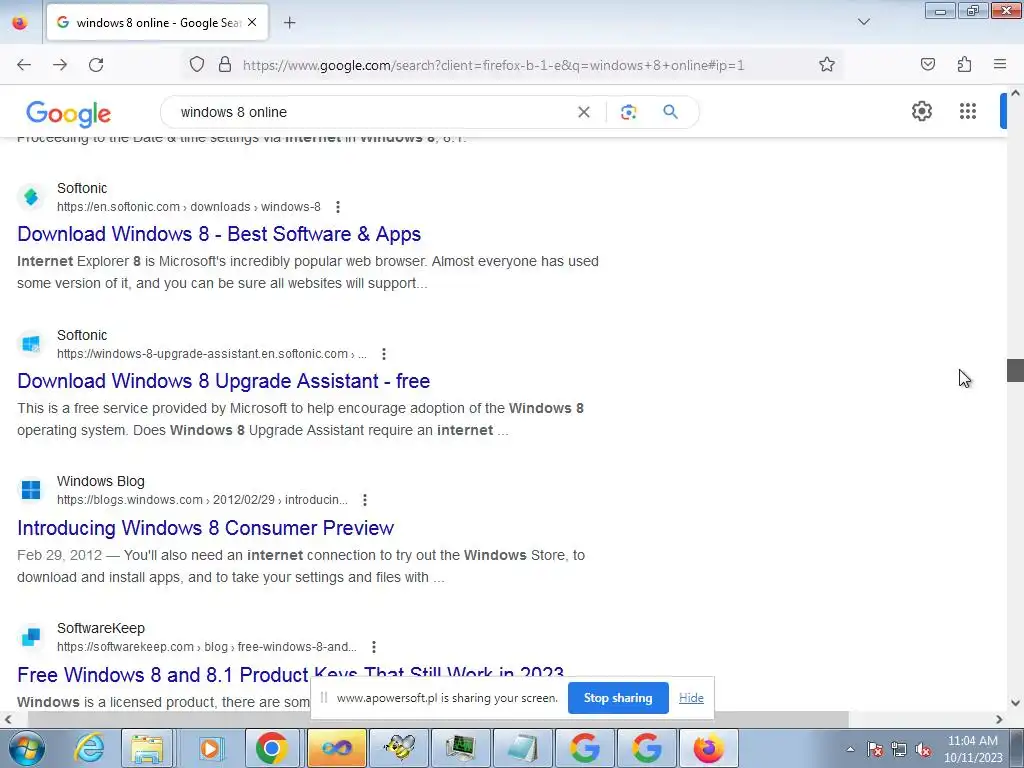List all tabs dropdown arrow

point(863,22)
